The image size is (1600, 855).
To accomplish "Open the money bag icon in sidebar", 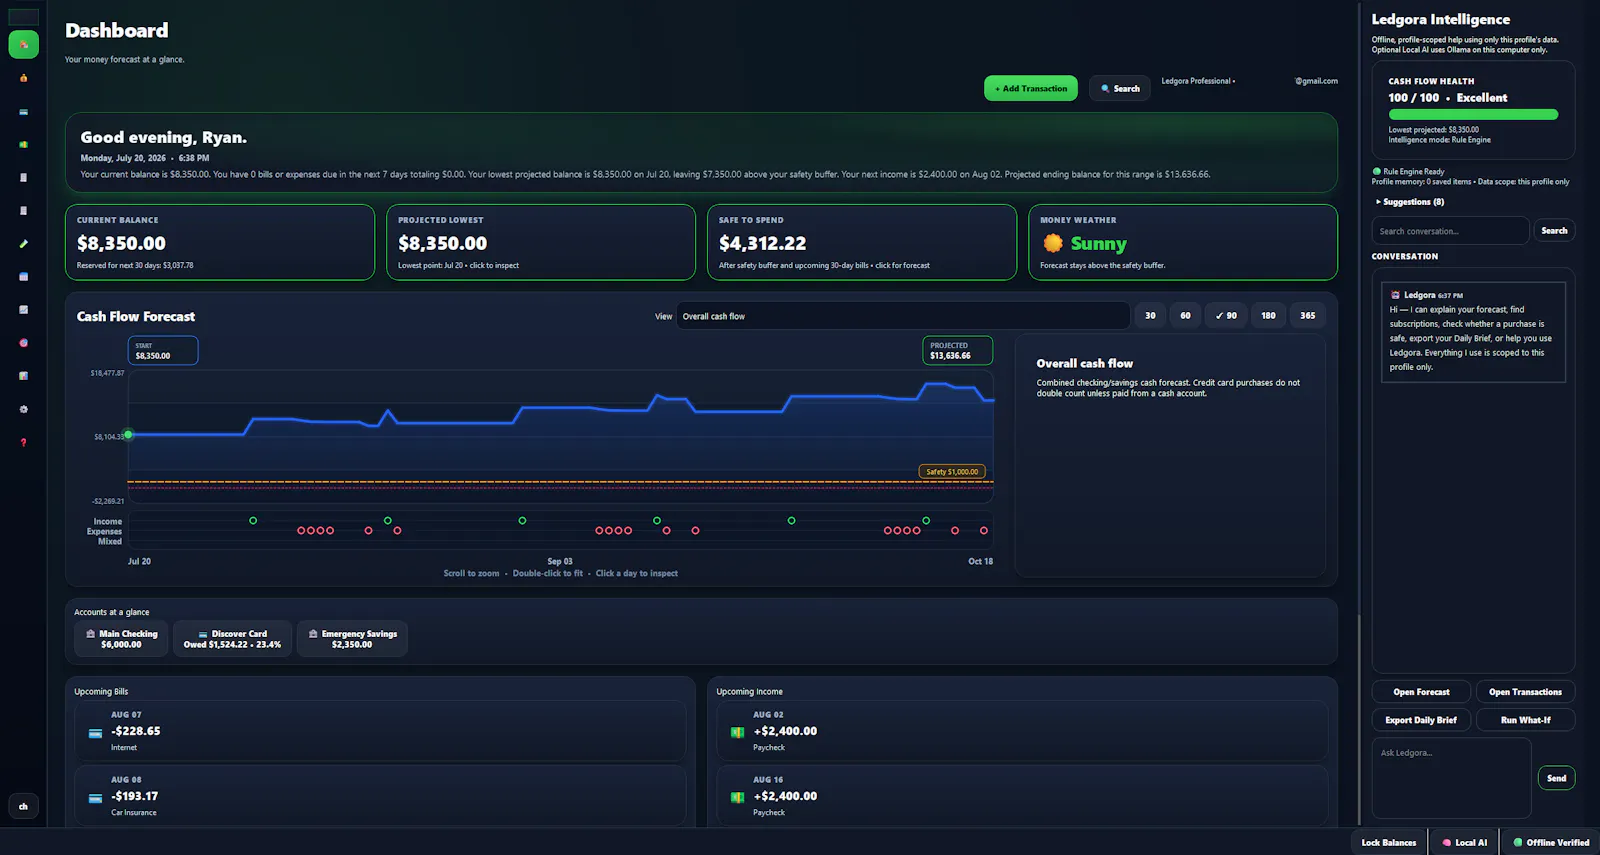I will coord(23,78).
